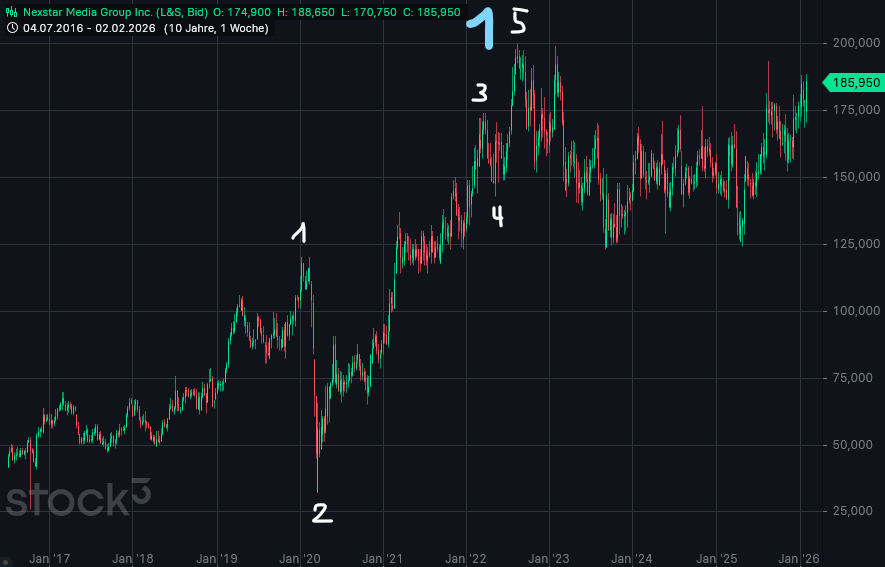This screenshot has width=885, height=567.
Task: Select white wave label 1 near Jan '20
Action: click(x=298, y=232)
